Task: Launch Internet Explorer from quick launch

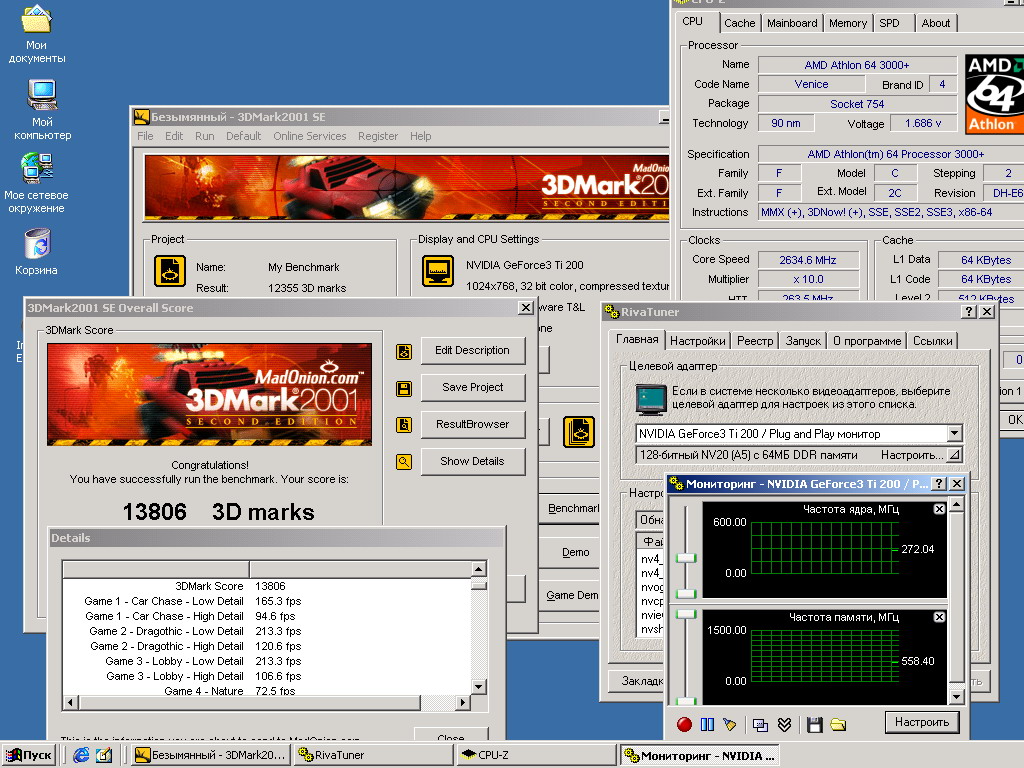Action: [81, 755]
